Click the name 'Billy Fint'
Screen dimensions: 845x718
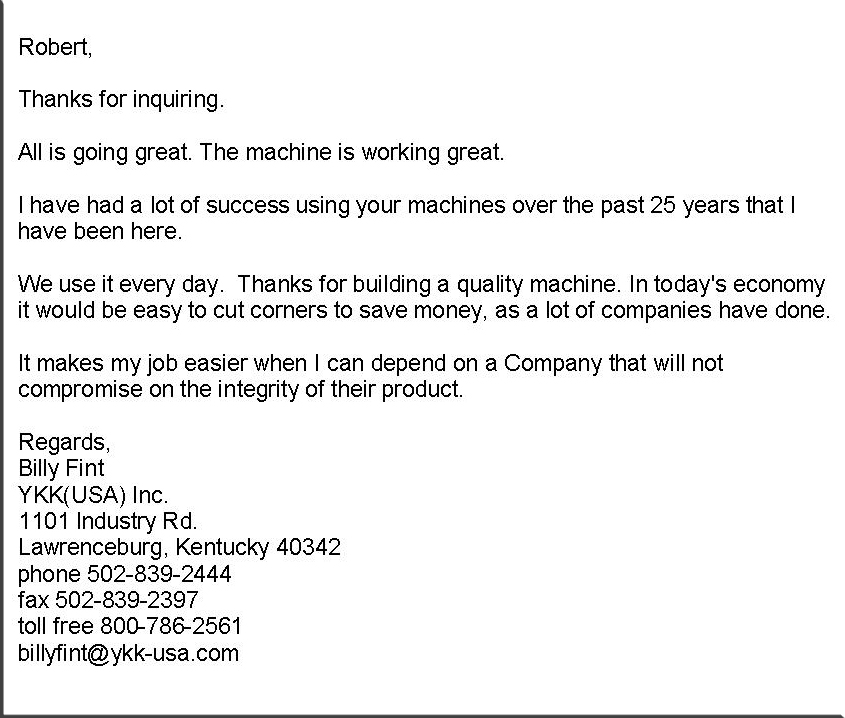click(x=61, y=469)
